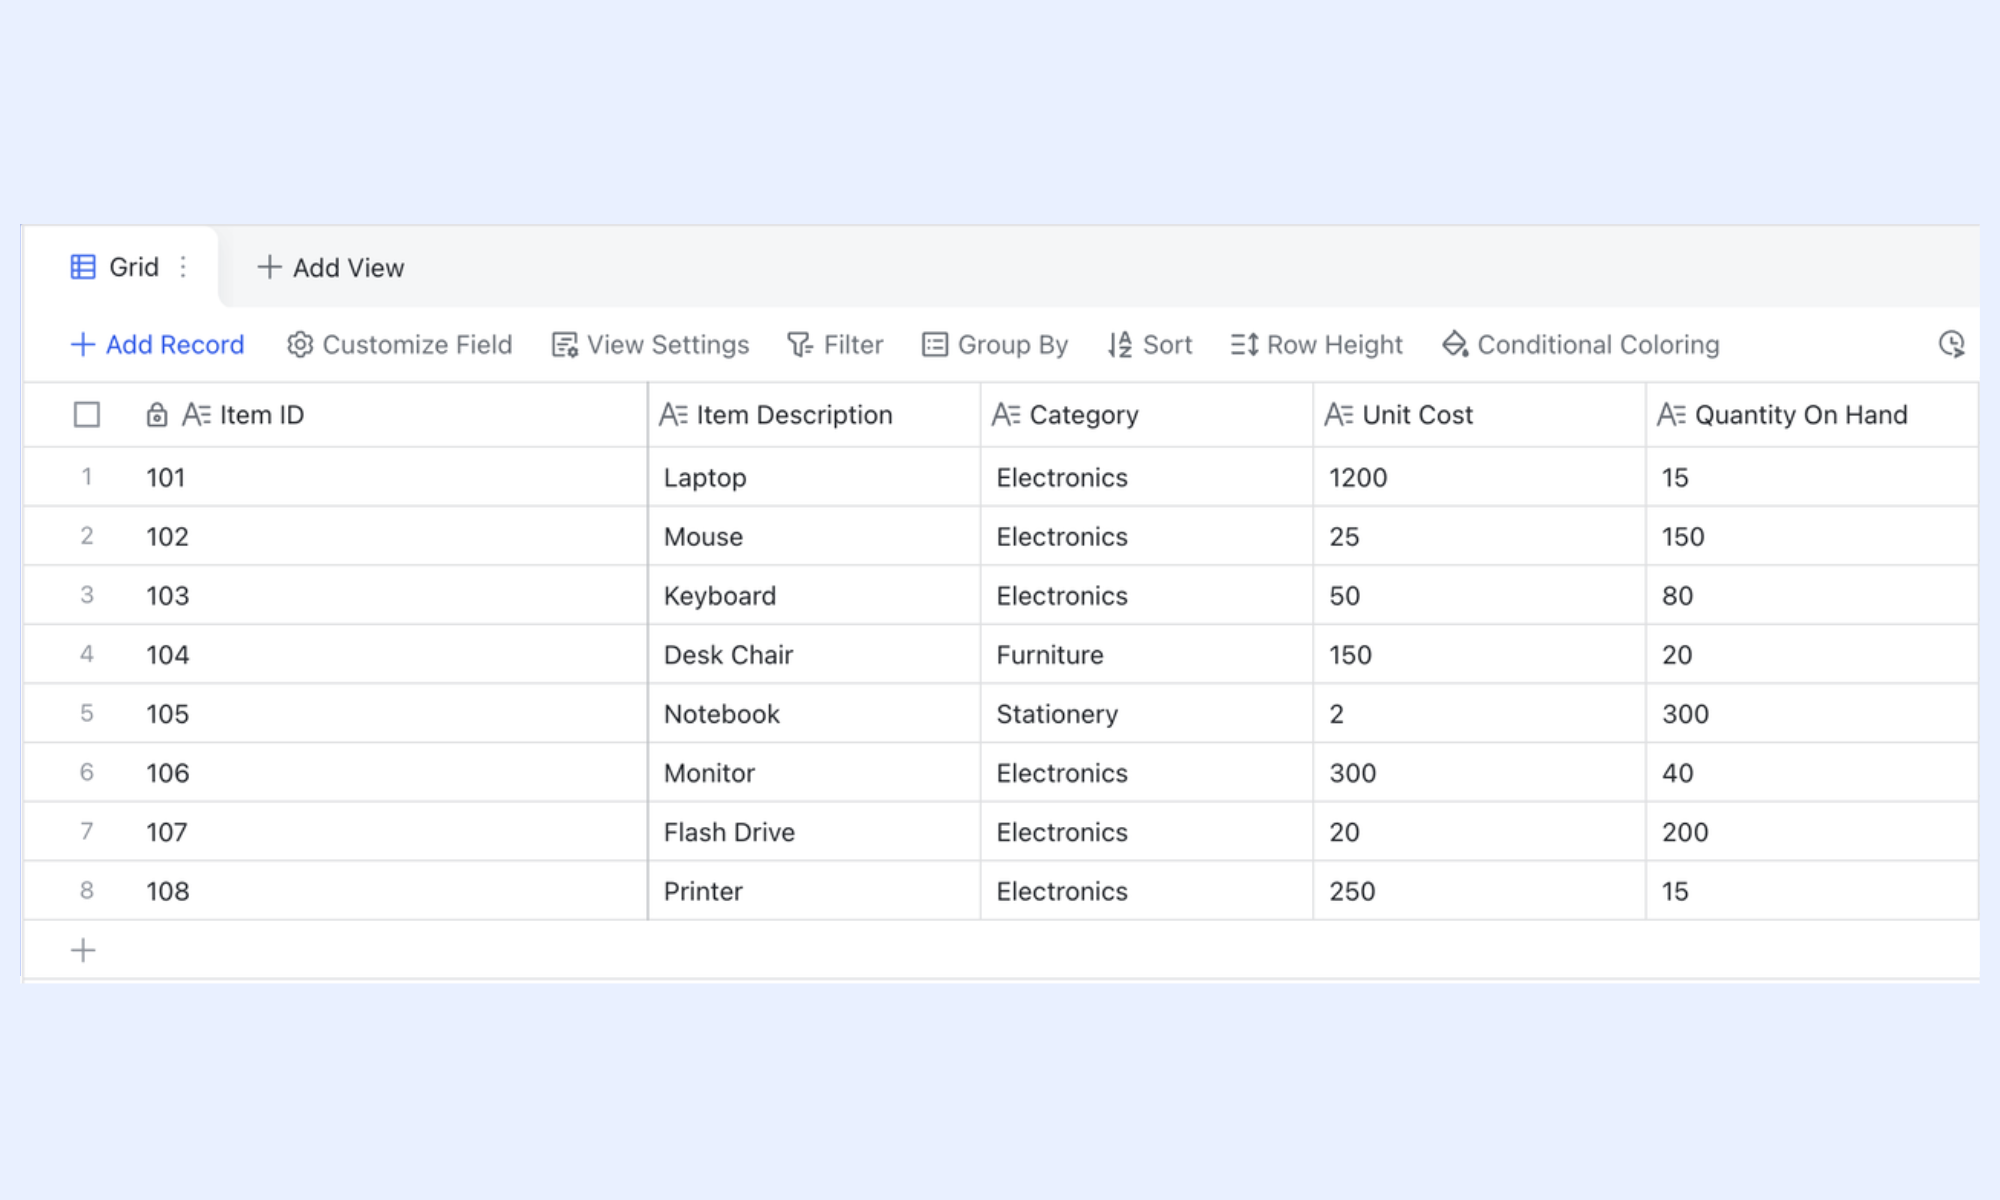Select the cell with Item ID 108
Screen dimensions: 2000x1200
390,890
